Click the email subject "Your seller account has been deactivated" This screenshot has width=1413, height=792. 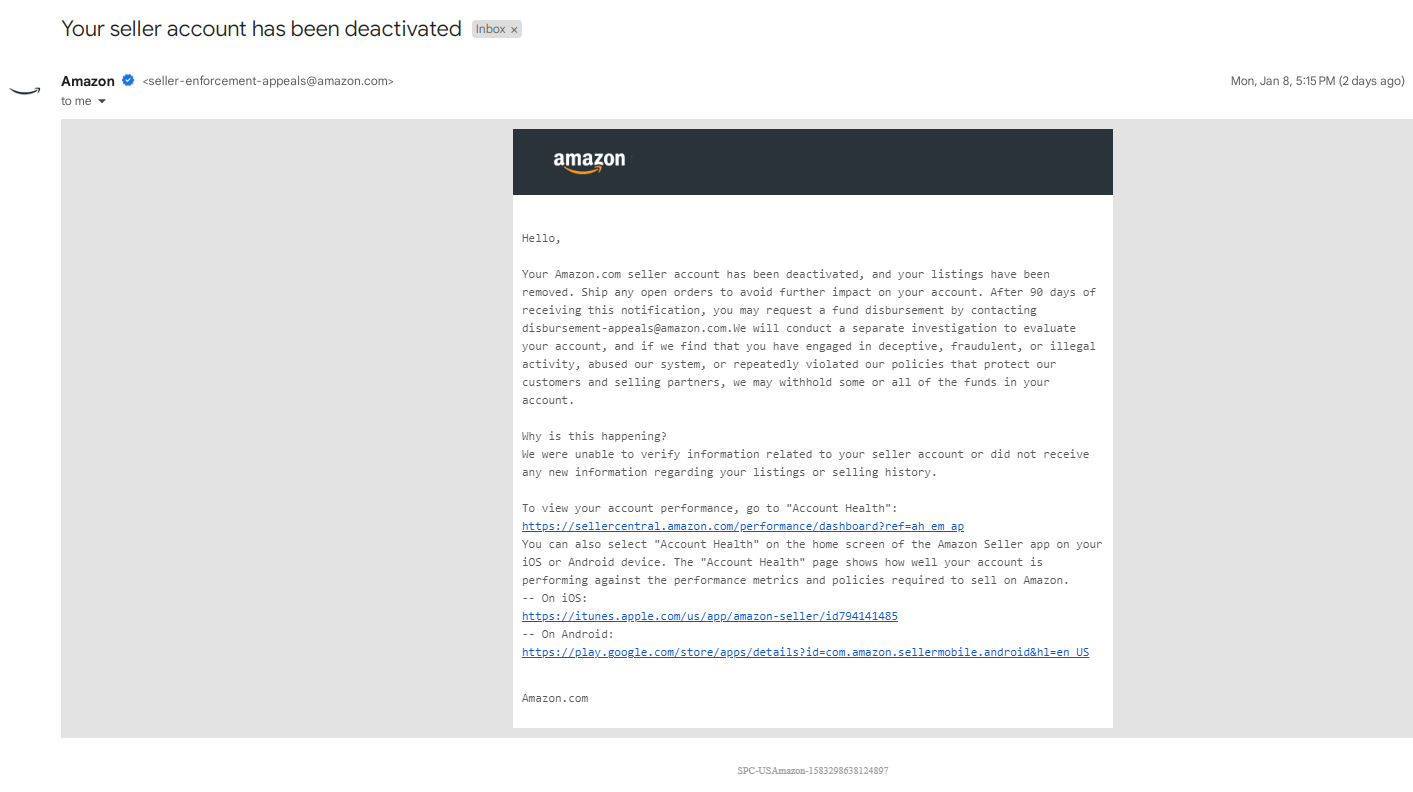(261, 29)
